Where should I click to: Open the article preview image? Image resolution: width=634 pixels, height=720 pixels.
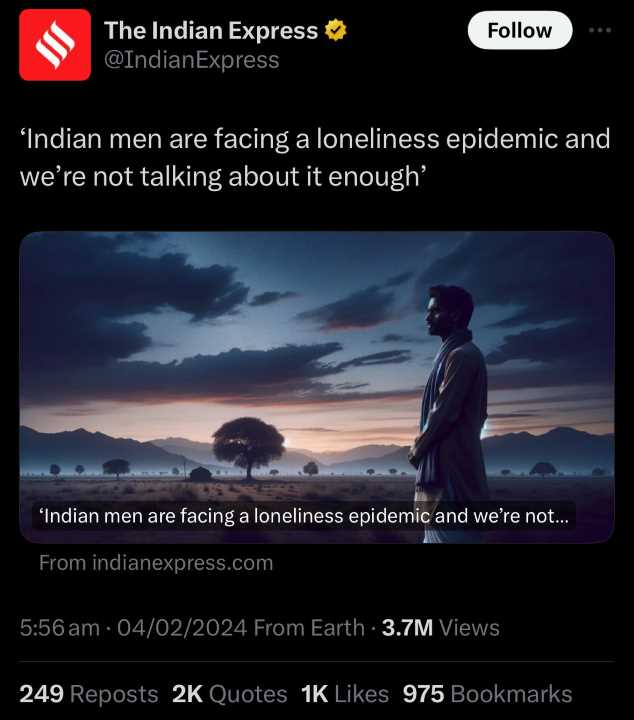pos(317,387)
